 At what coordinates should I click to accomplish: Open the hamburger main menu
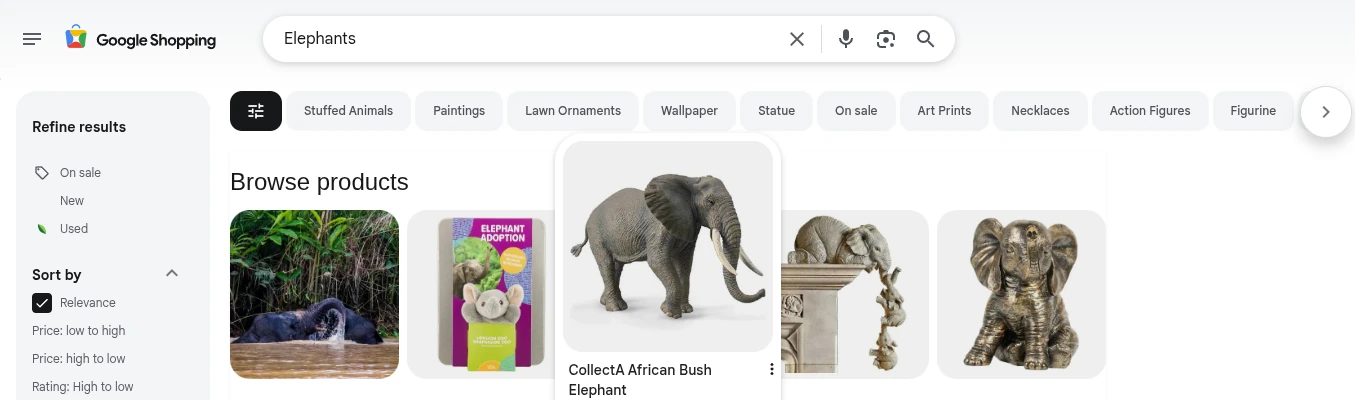click(32, 39)
